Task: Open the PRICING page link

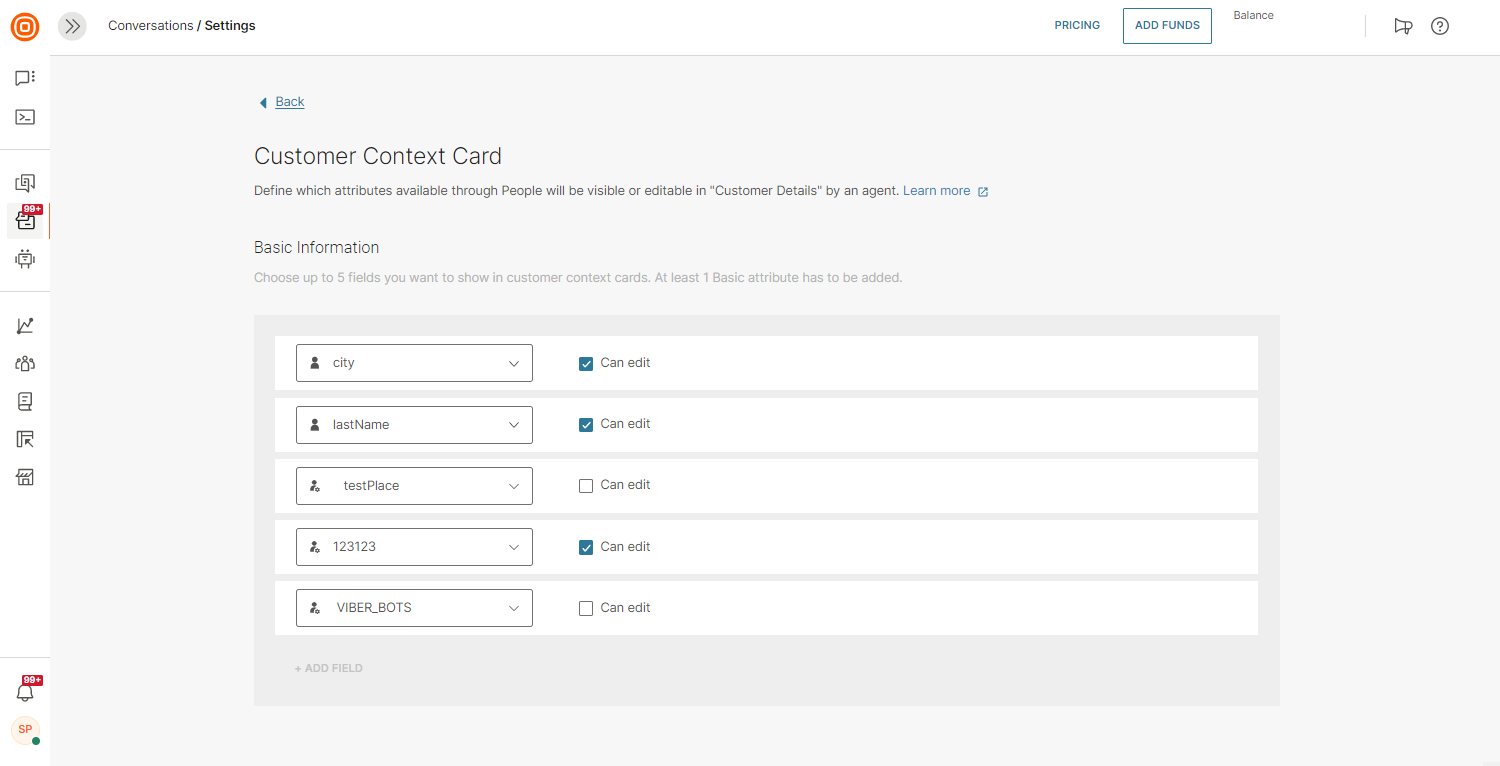Action: (x=1077, y=26)
